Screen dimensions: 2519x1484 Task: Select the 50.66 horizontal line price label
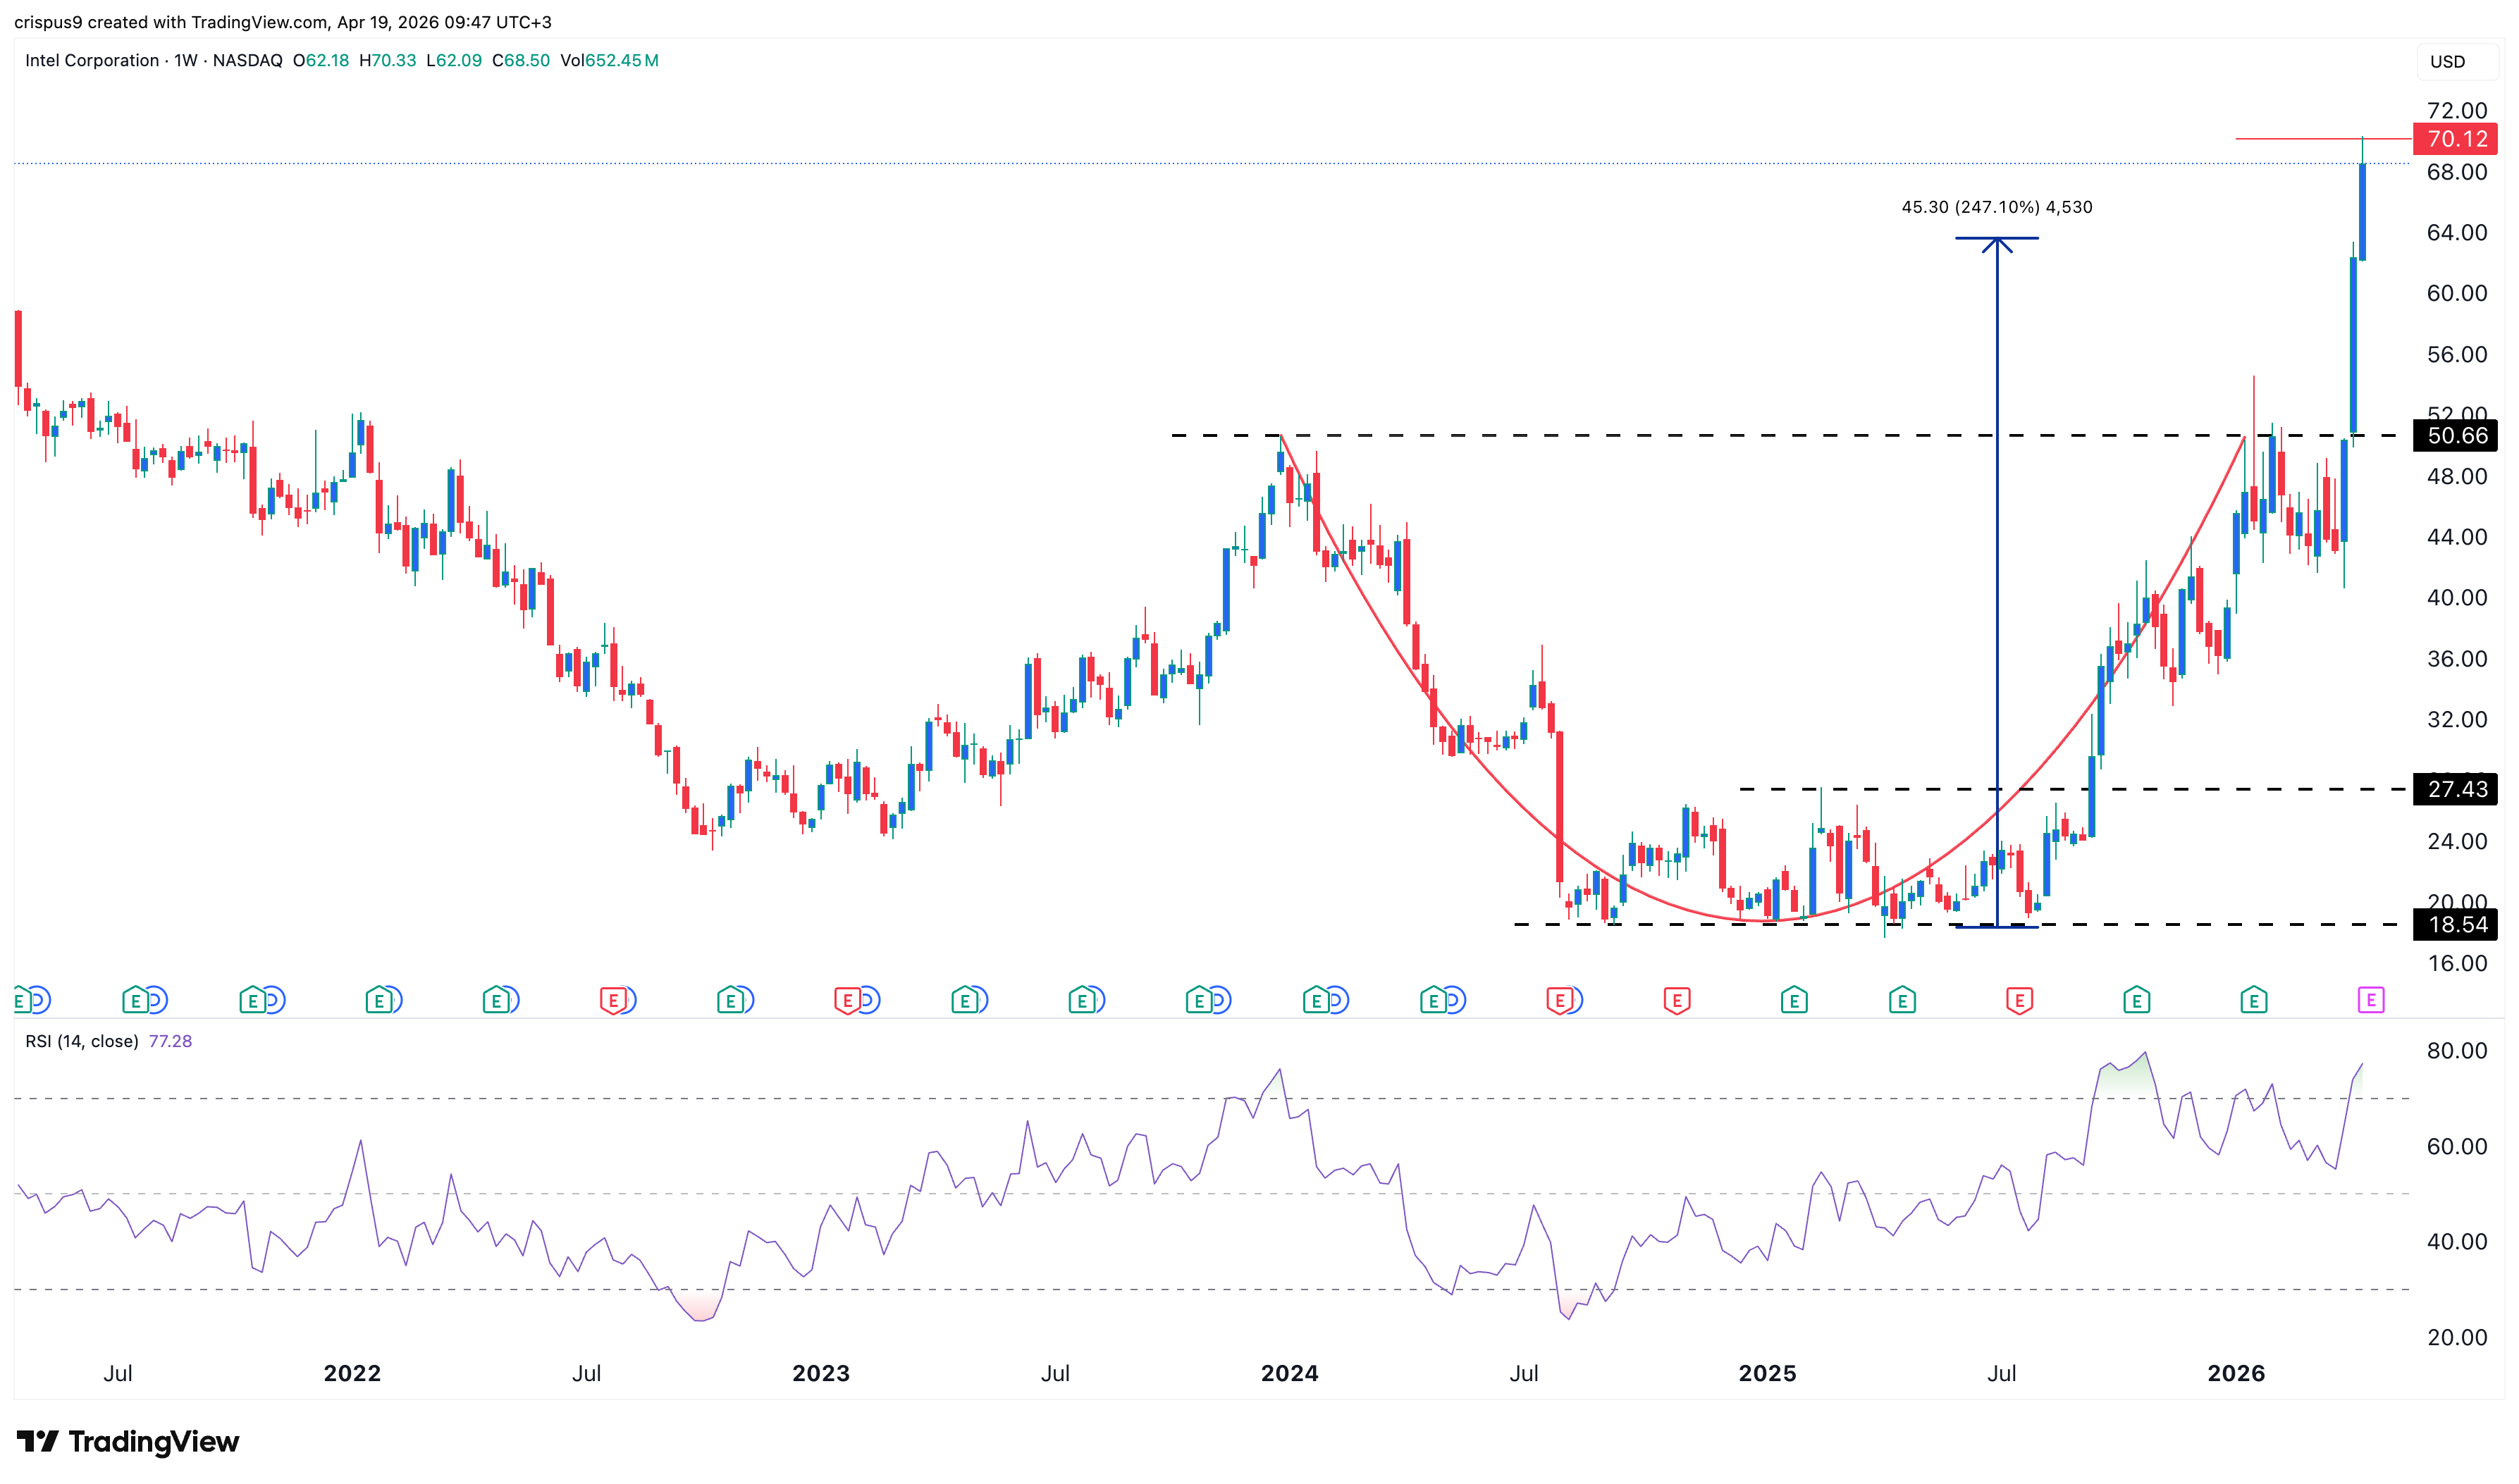point(2455,436)
